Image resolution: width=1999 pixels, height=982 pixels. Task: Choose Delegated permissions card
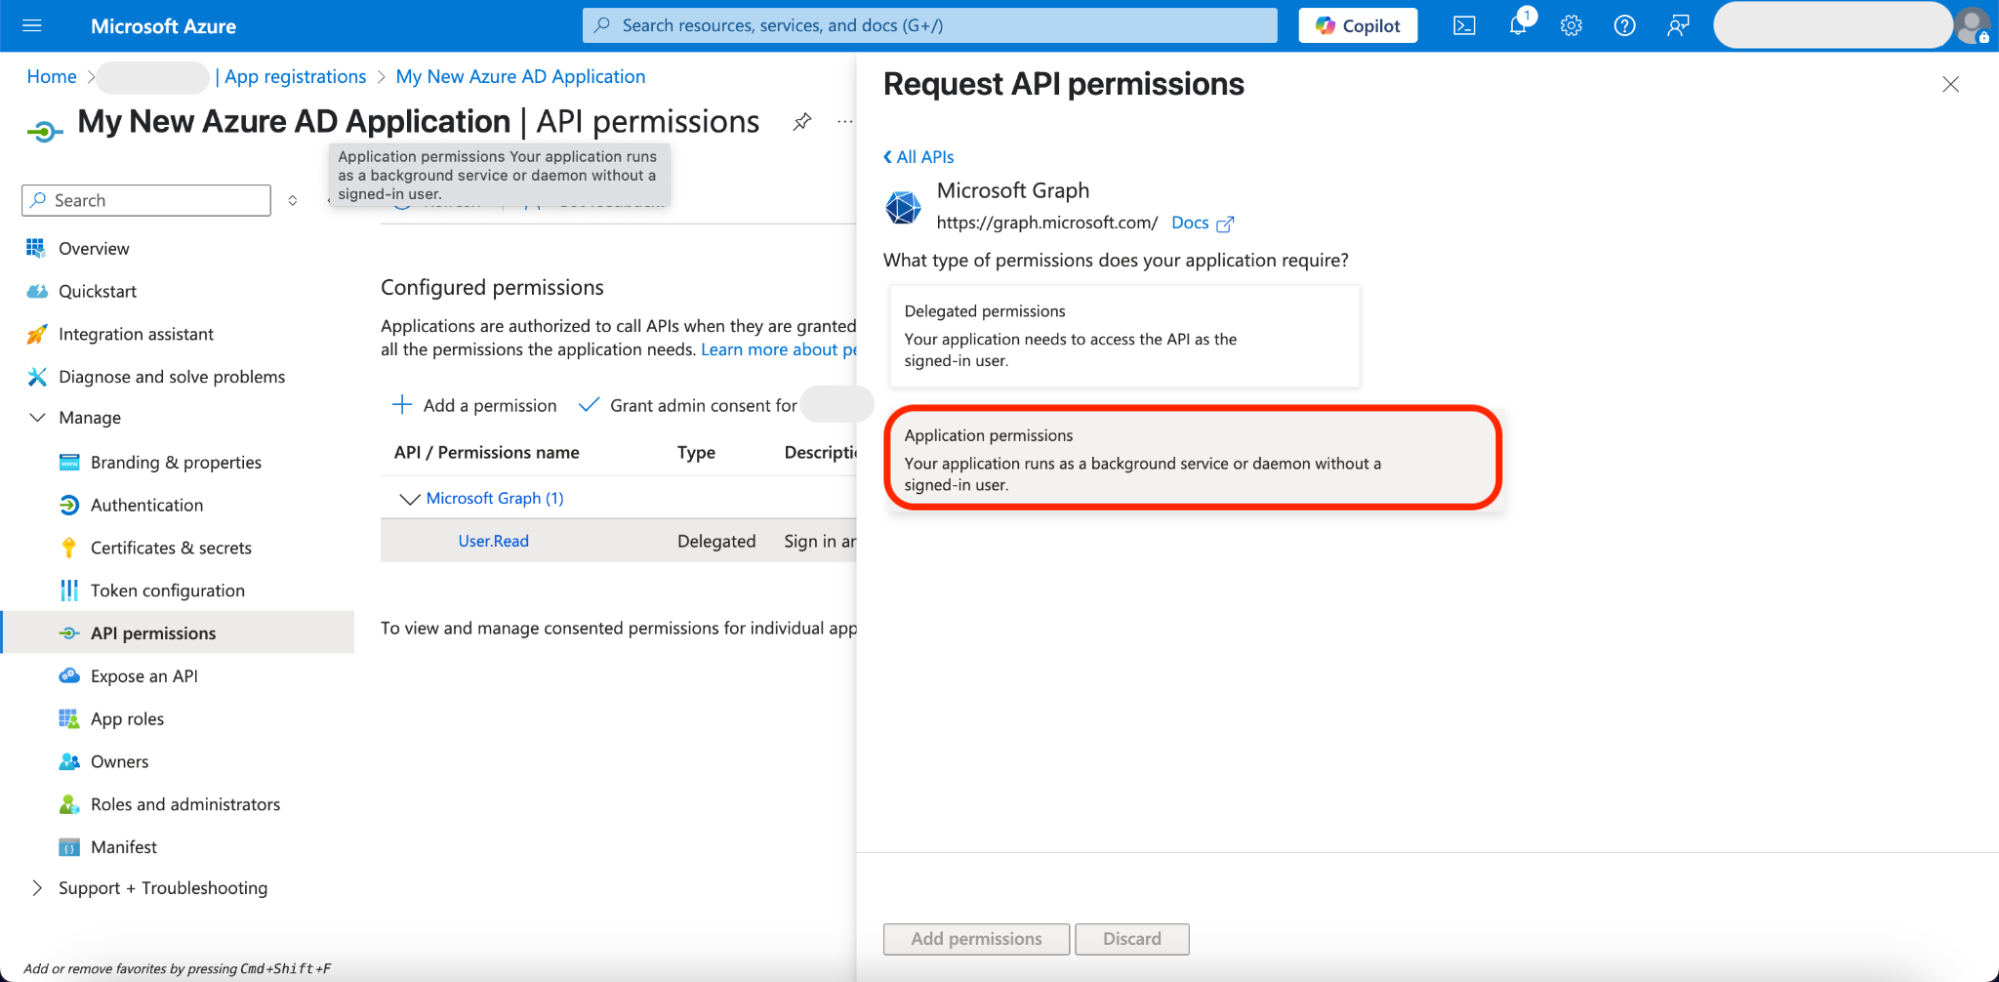click(1125, 336)
